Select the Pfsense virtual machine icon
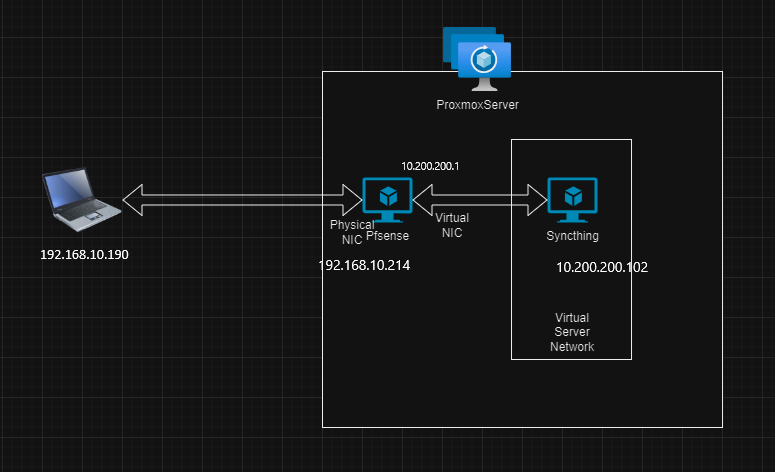Viewport: 775px width, 472px height. pyautogui.click(x=388, y=200)
